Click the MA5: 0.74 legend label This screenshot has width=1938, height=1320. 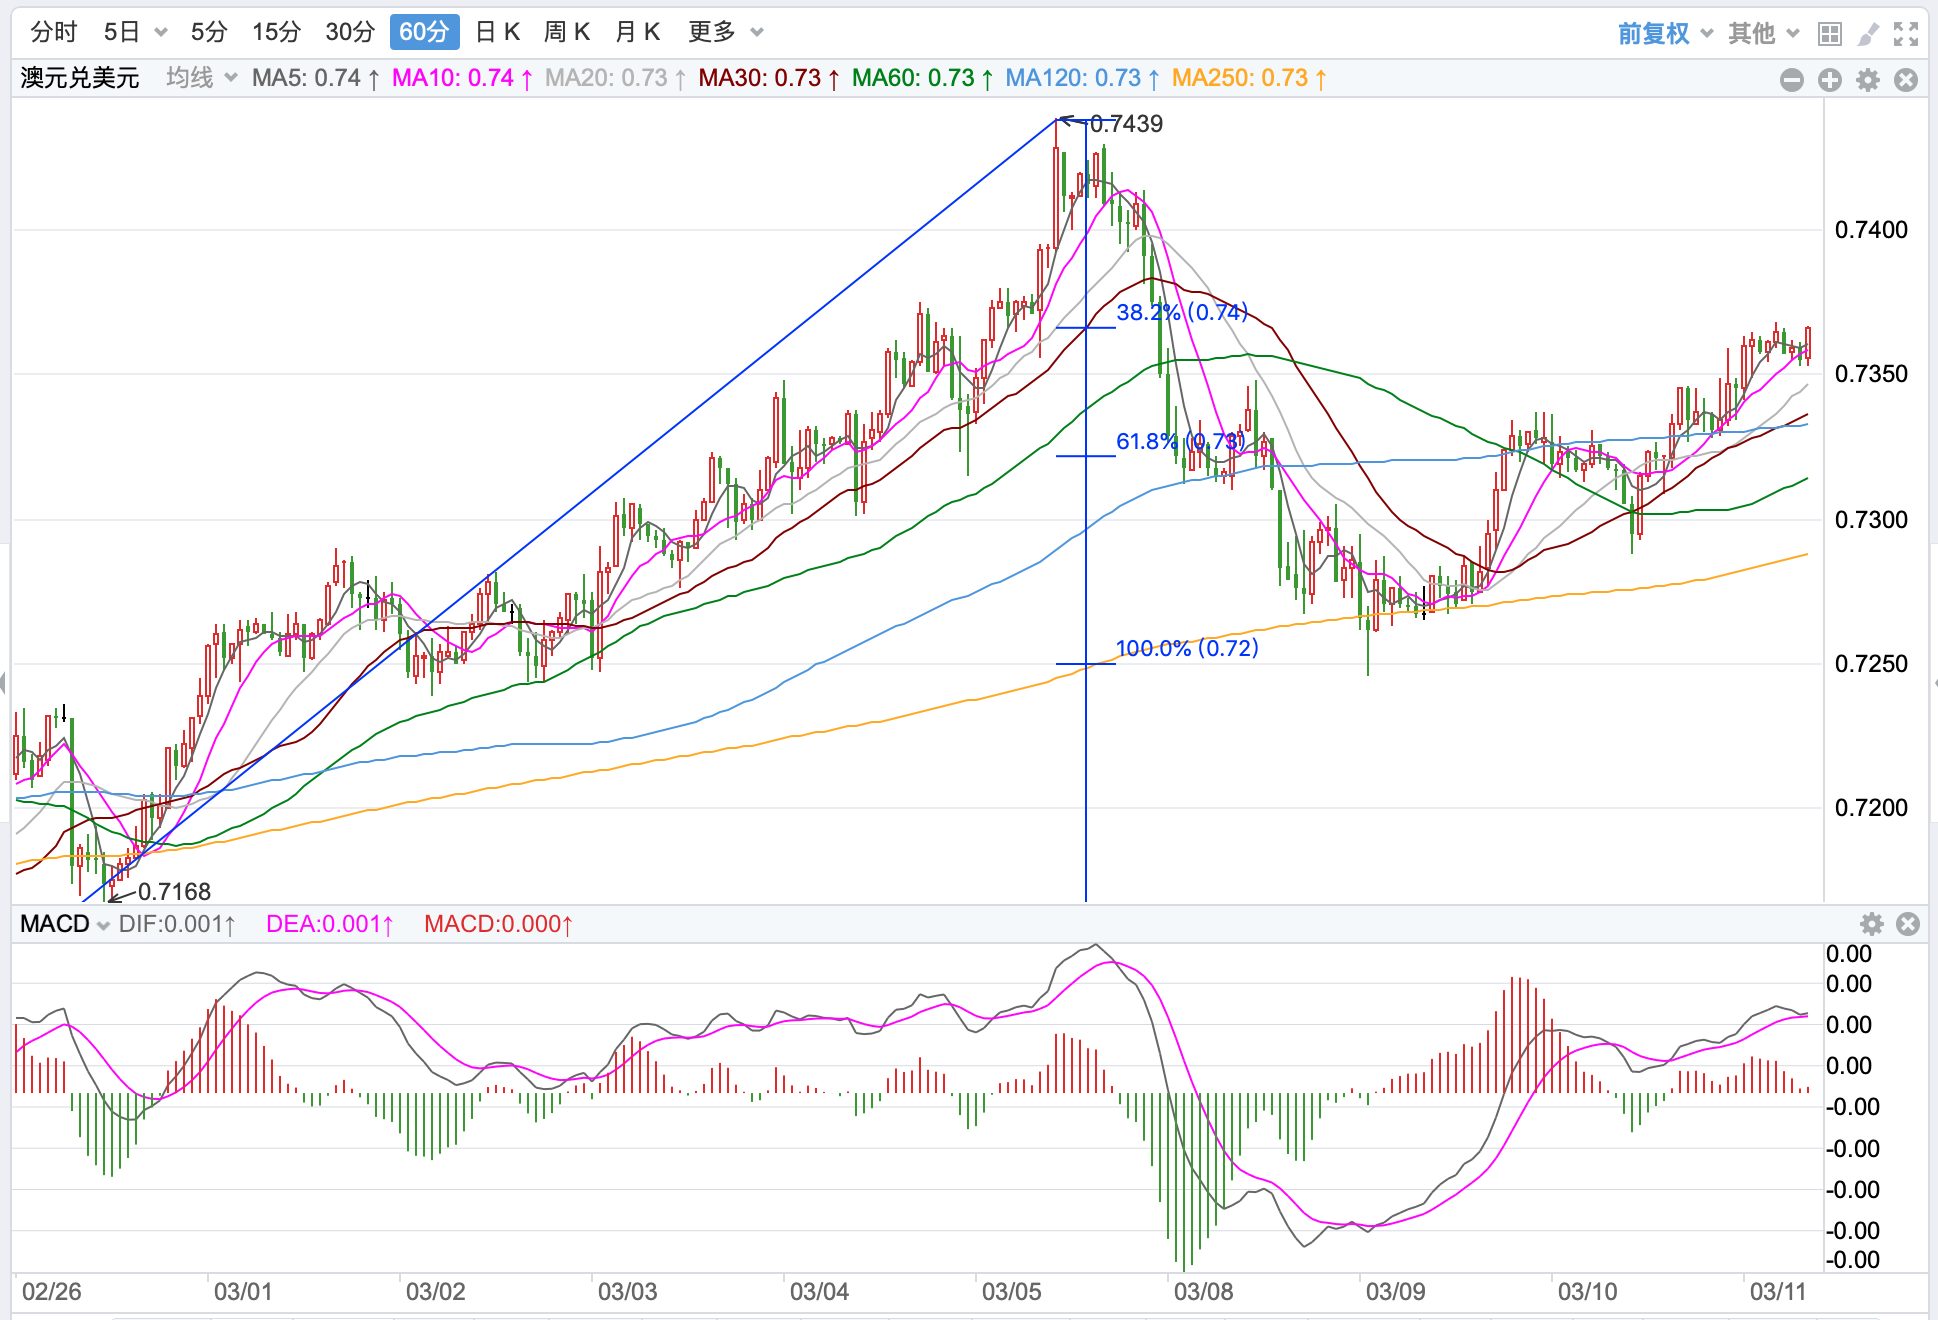click(x=316, y=78)
